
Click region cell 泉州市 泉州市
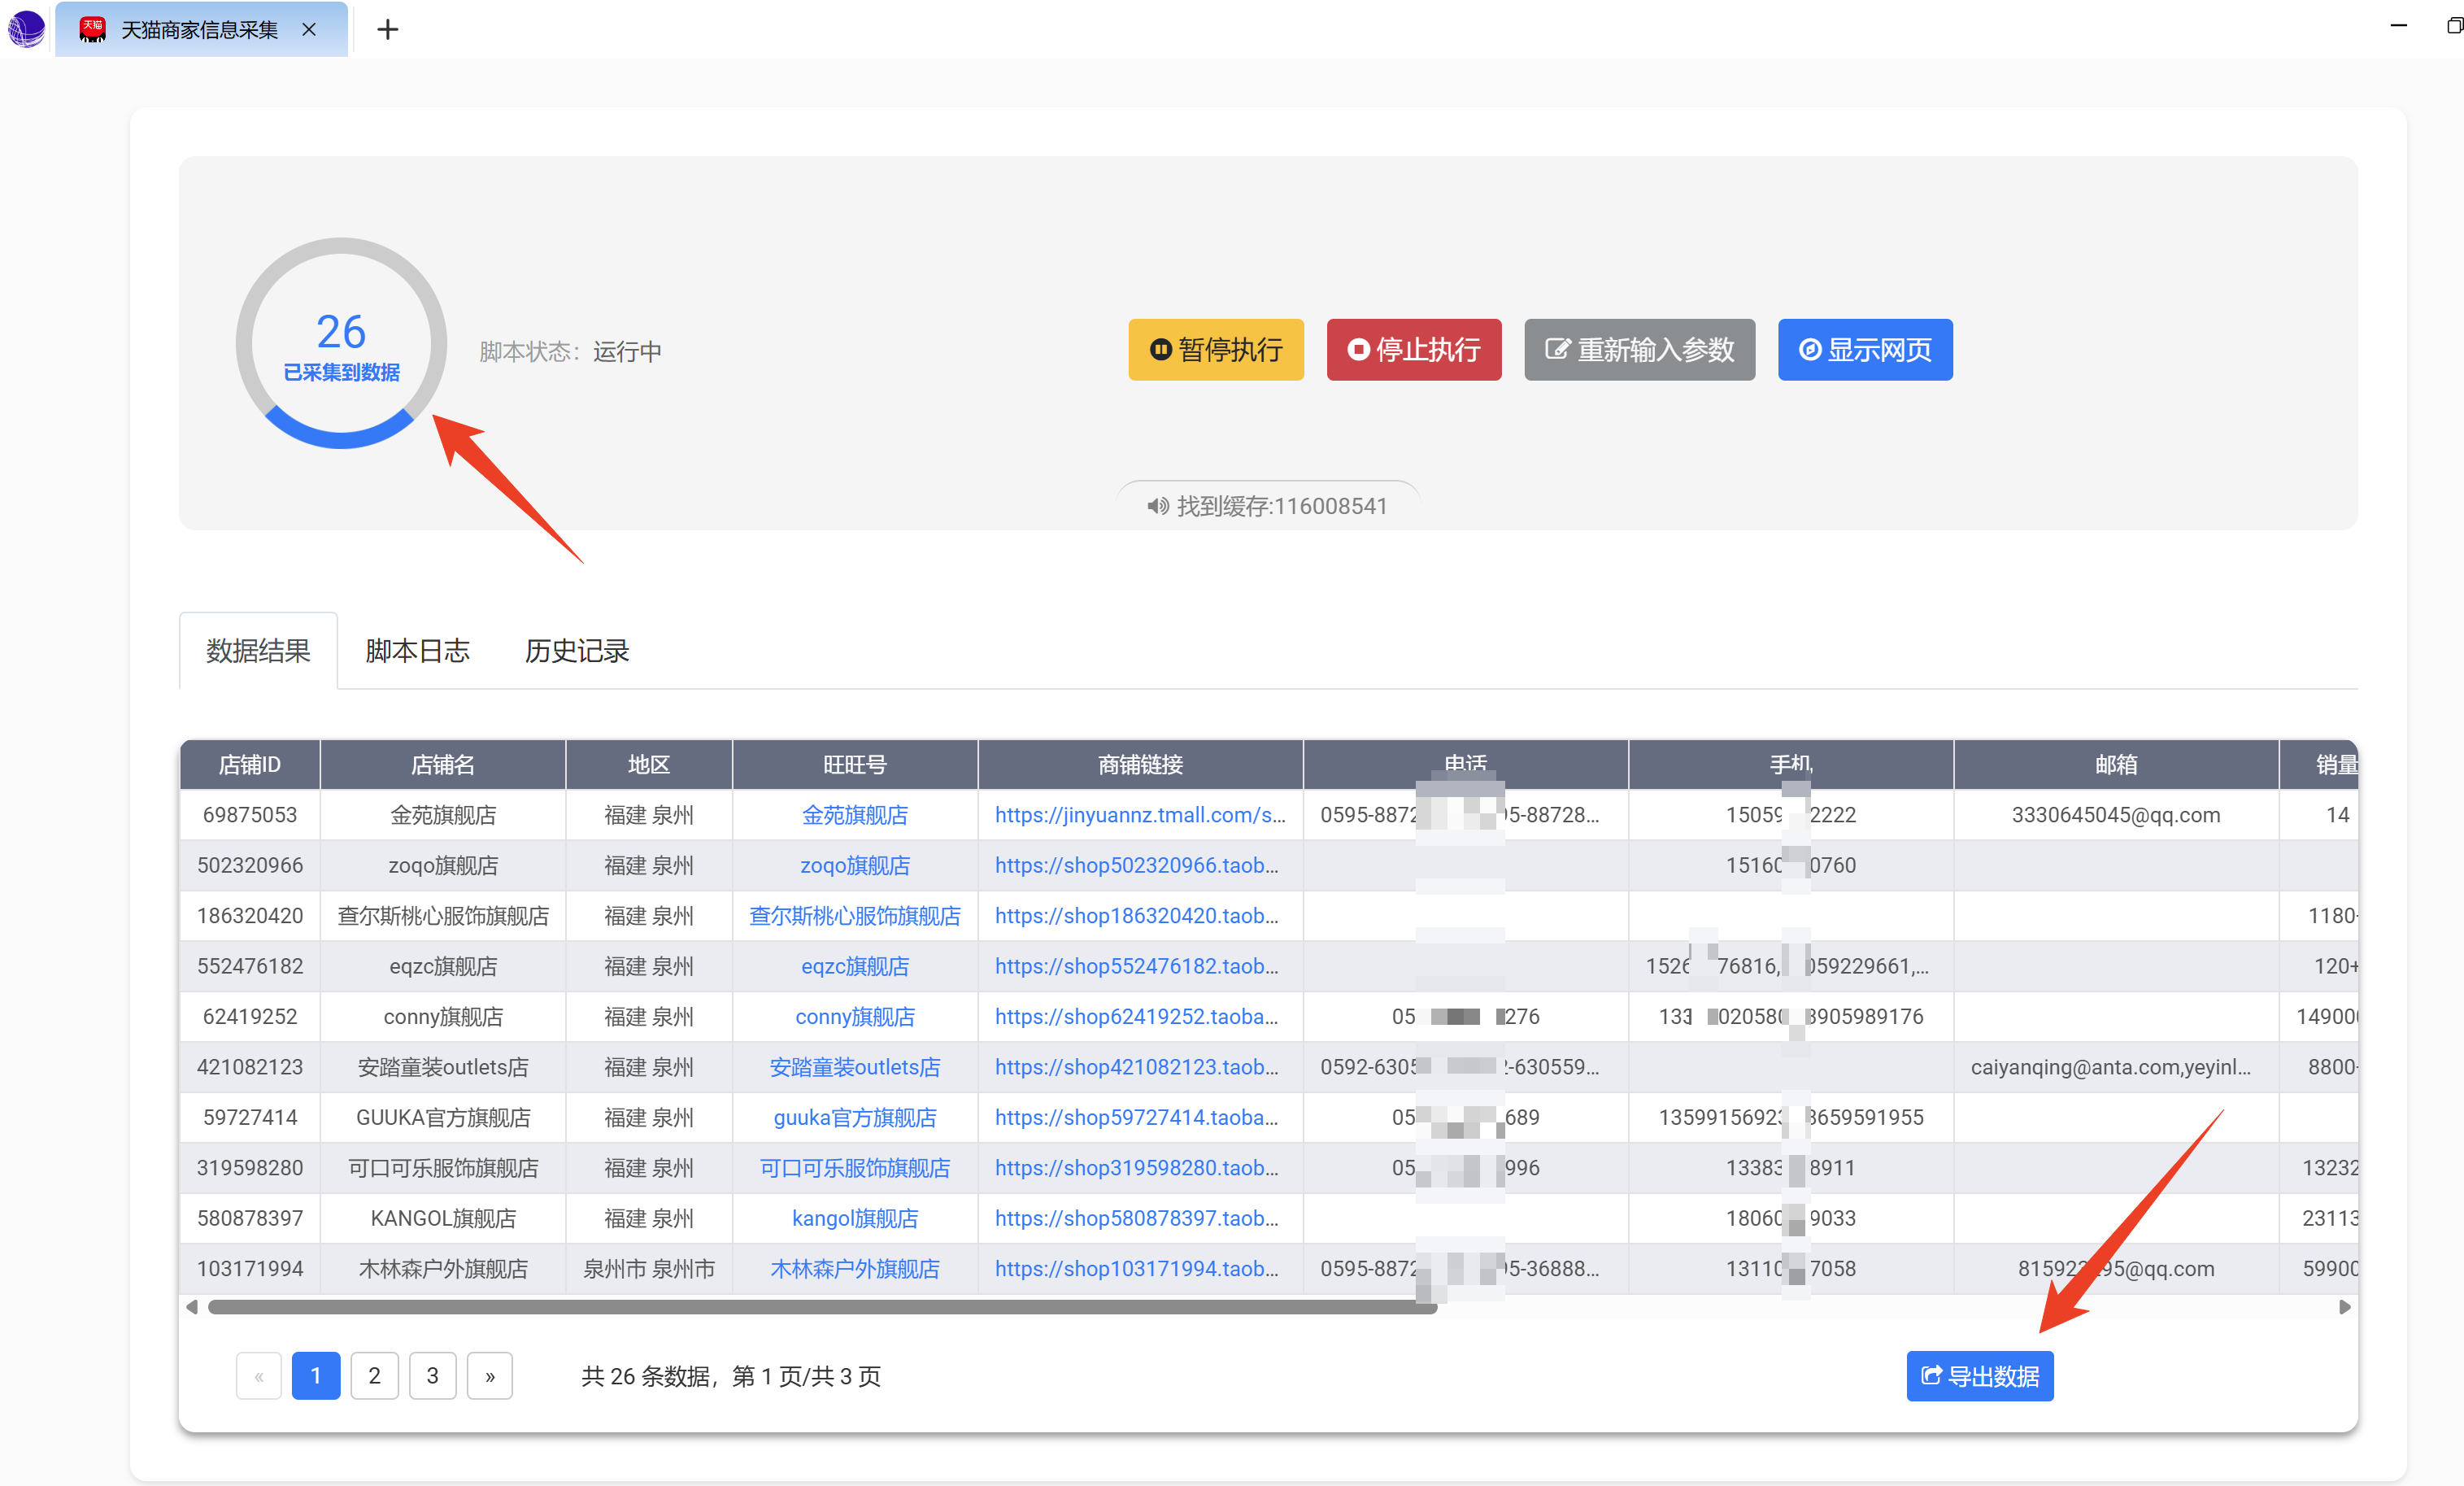point(649,1269)
